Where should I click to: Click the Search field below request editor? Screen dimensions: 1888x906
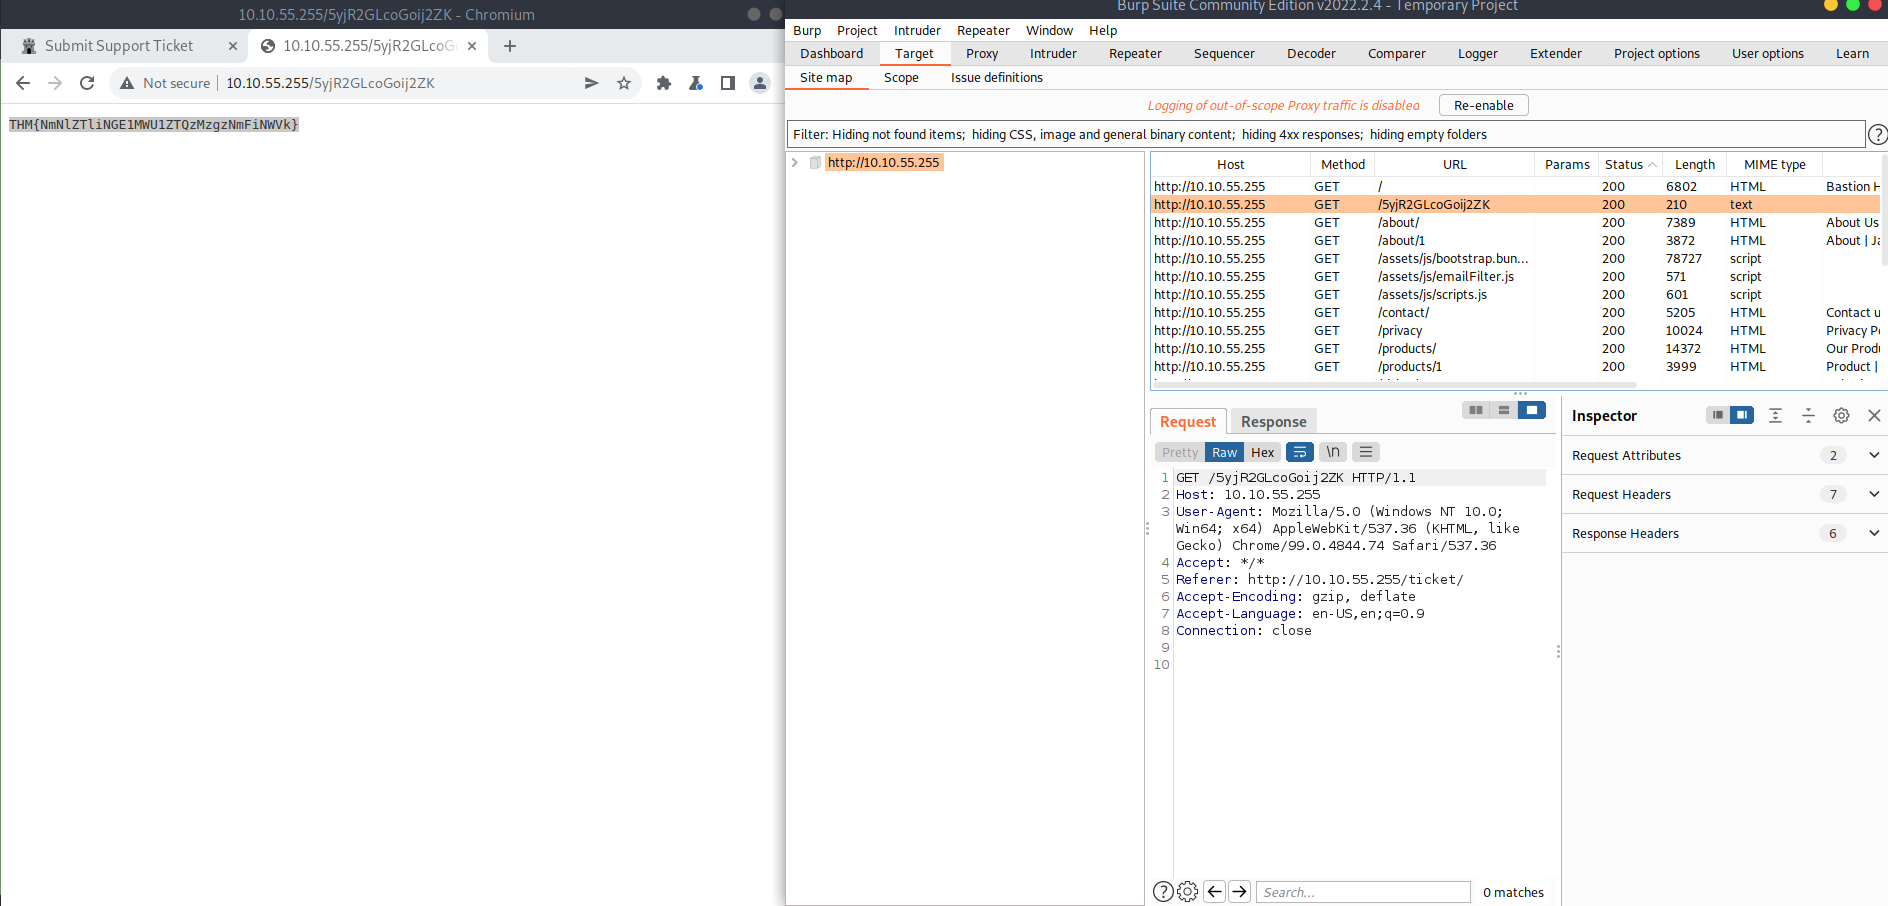click(x=1363, y=892)
